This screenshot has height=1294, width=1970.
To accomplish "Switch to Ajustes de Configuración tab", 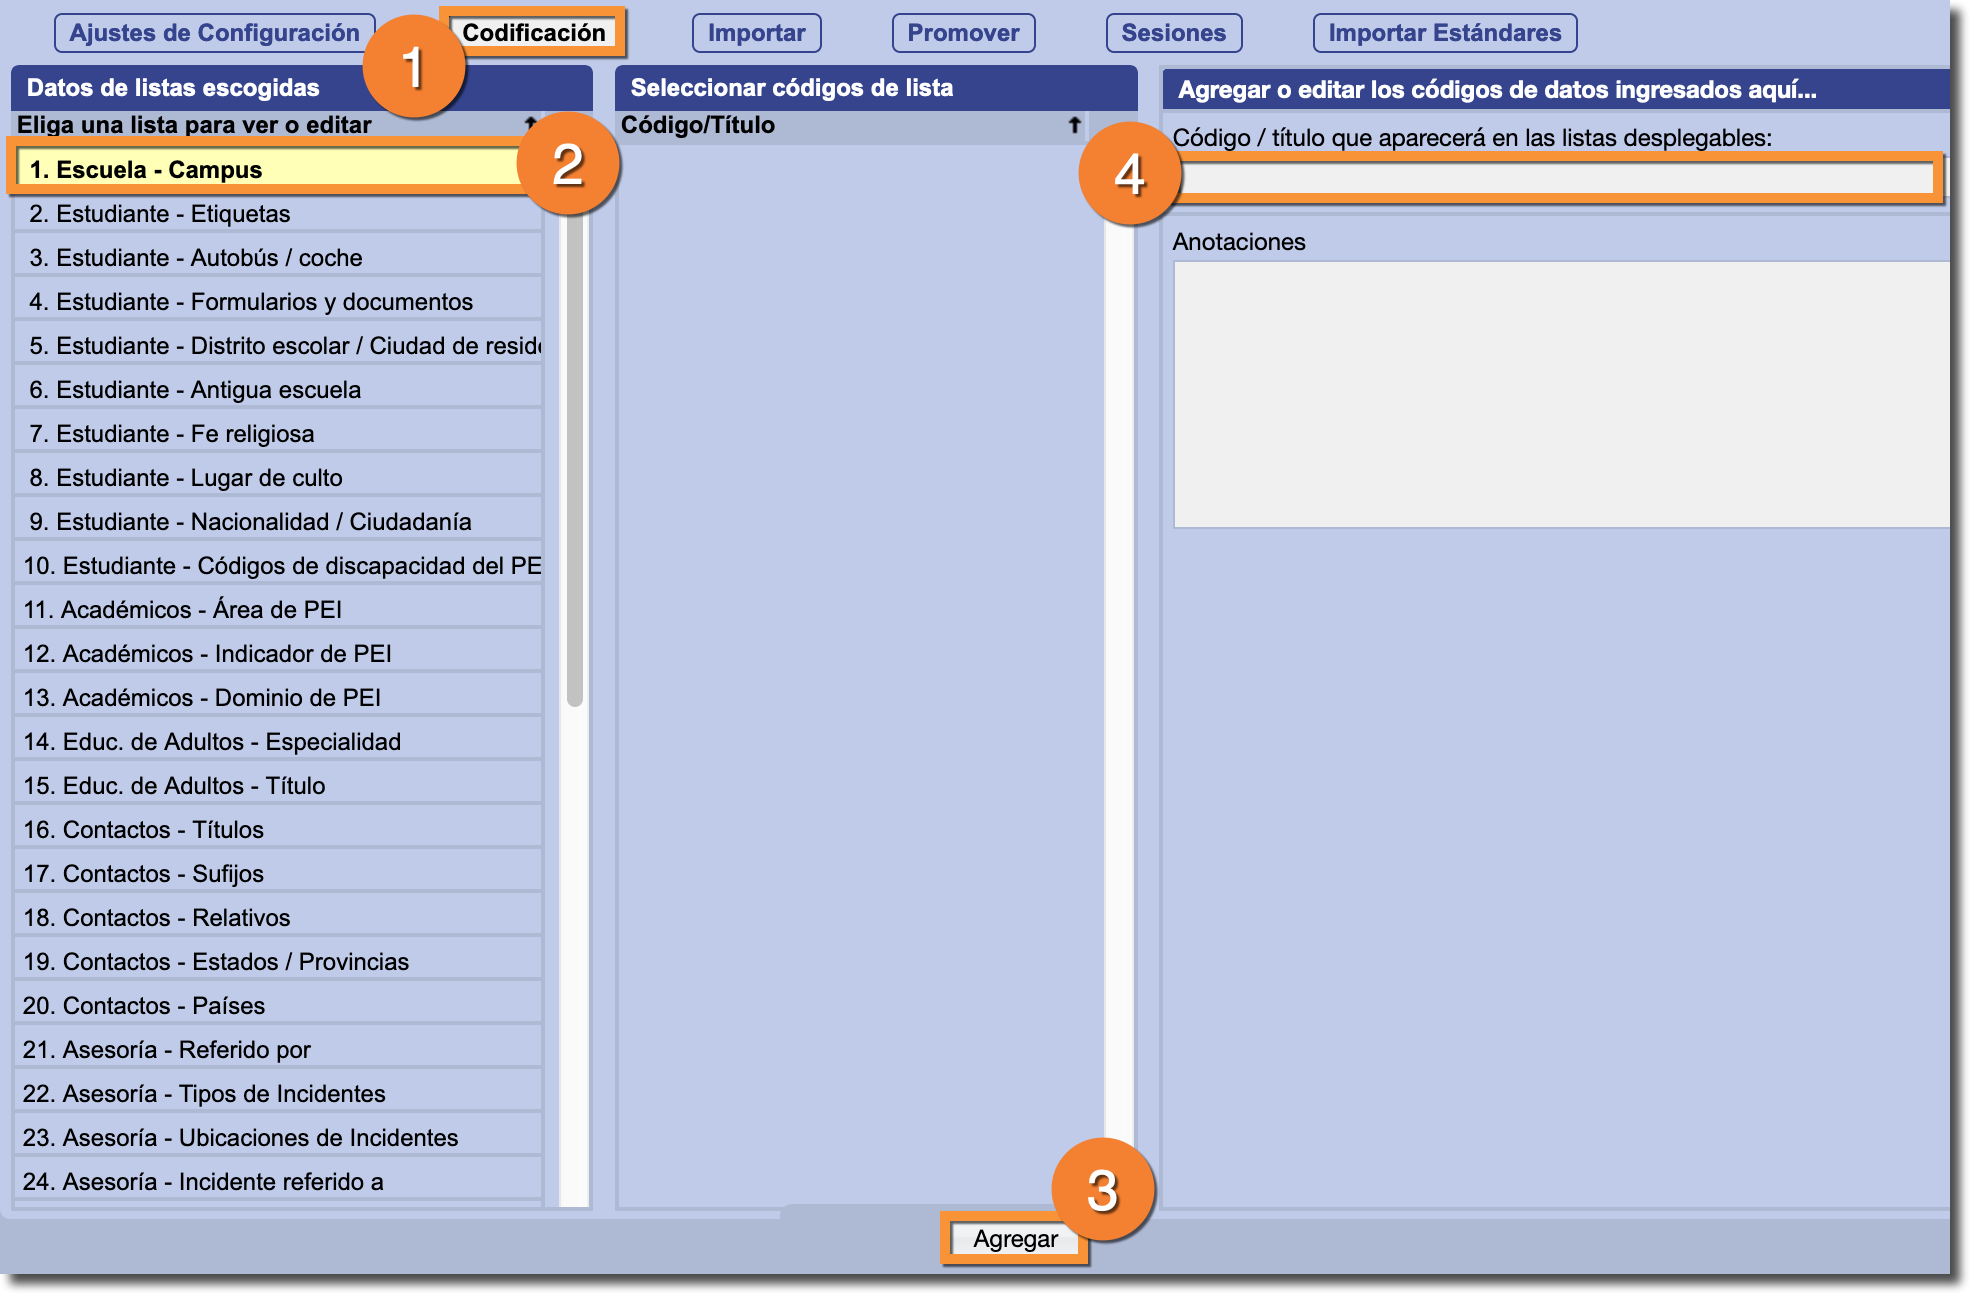I will [x=214, y=33].
